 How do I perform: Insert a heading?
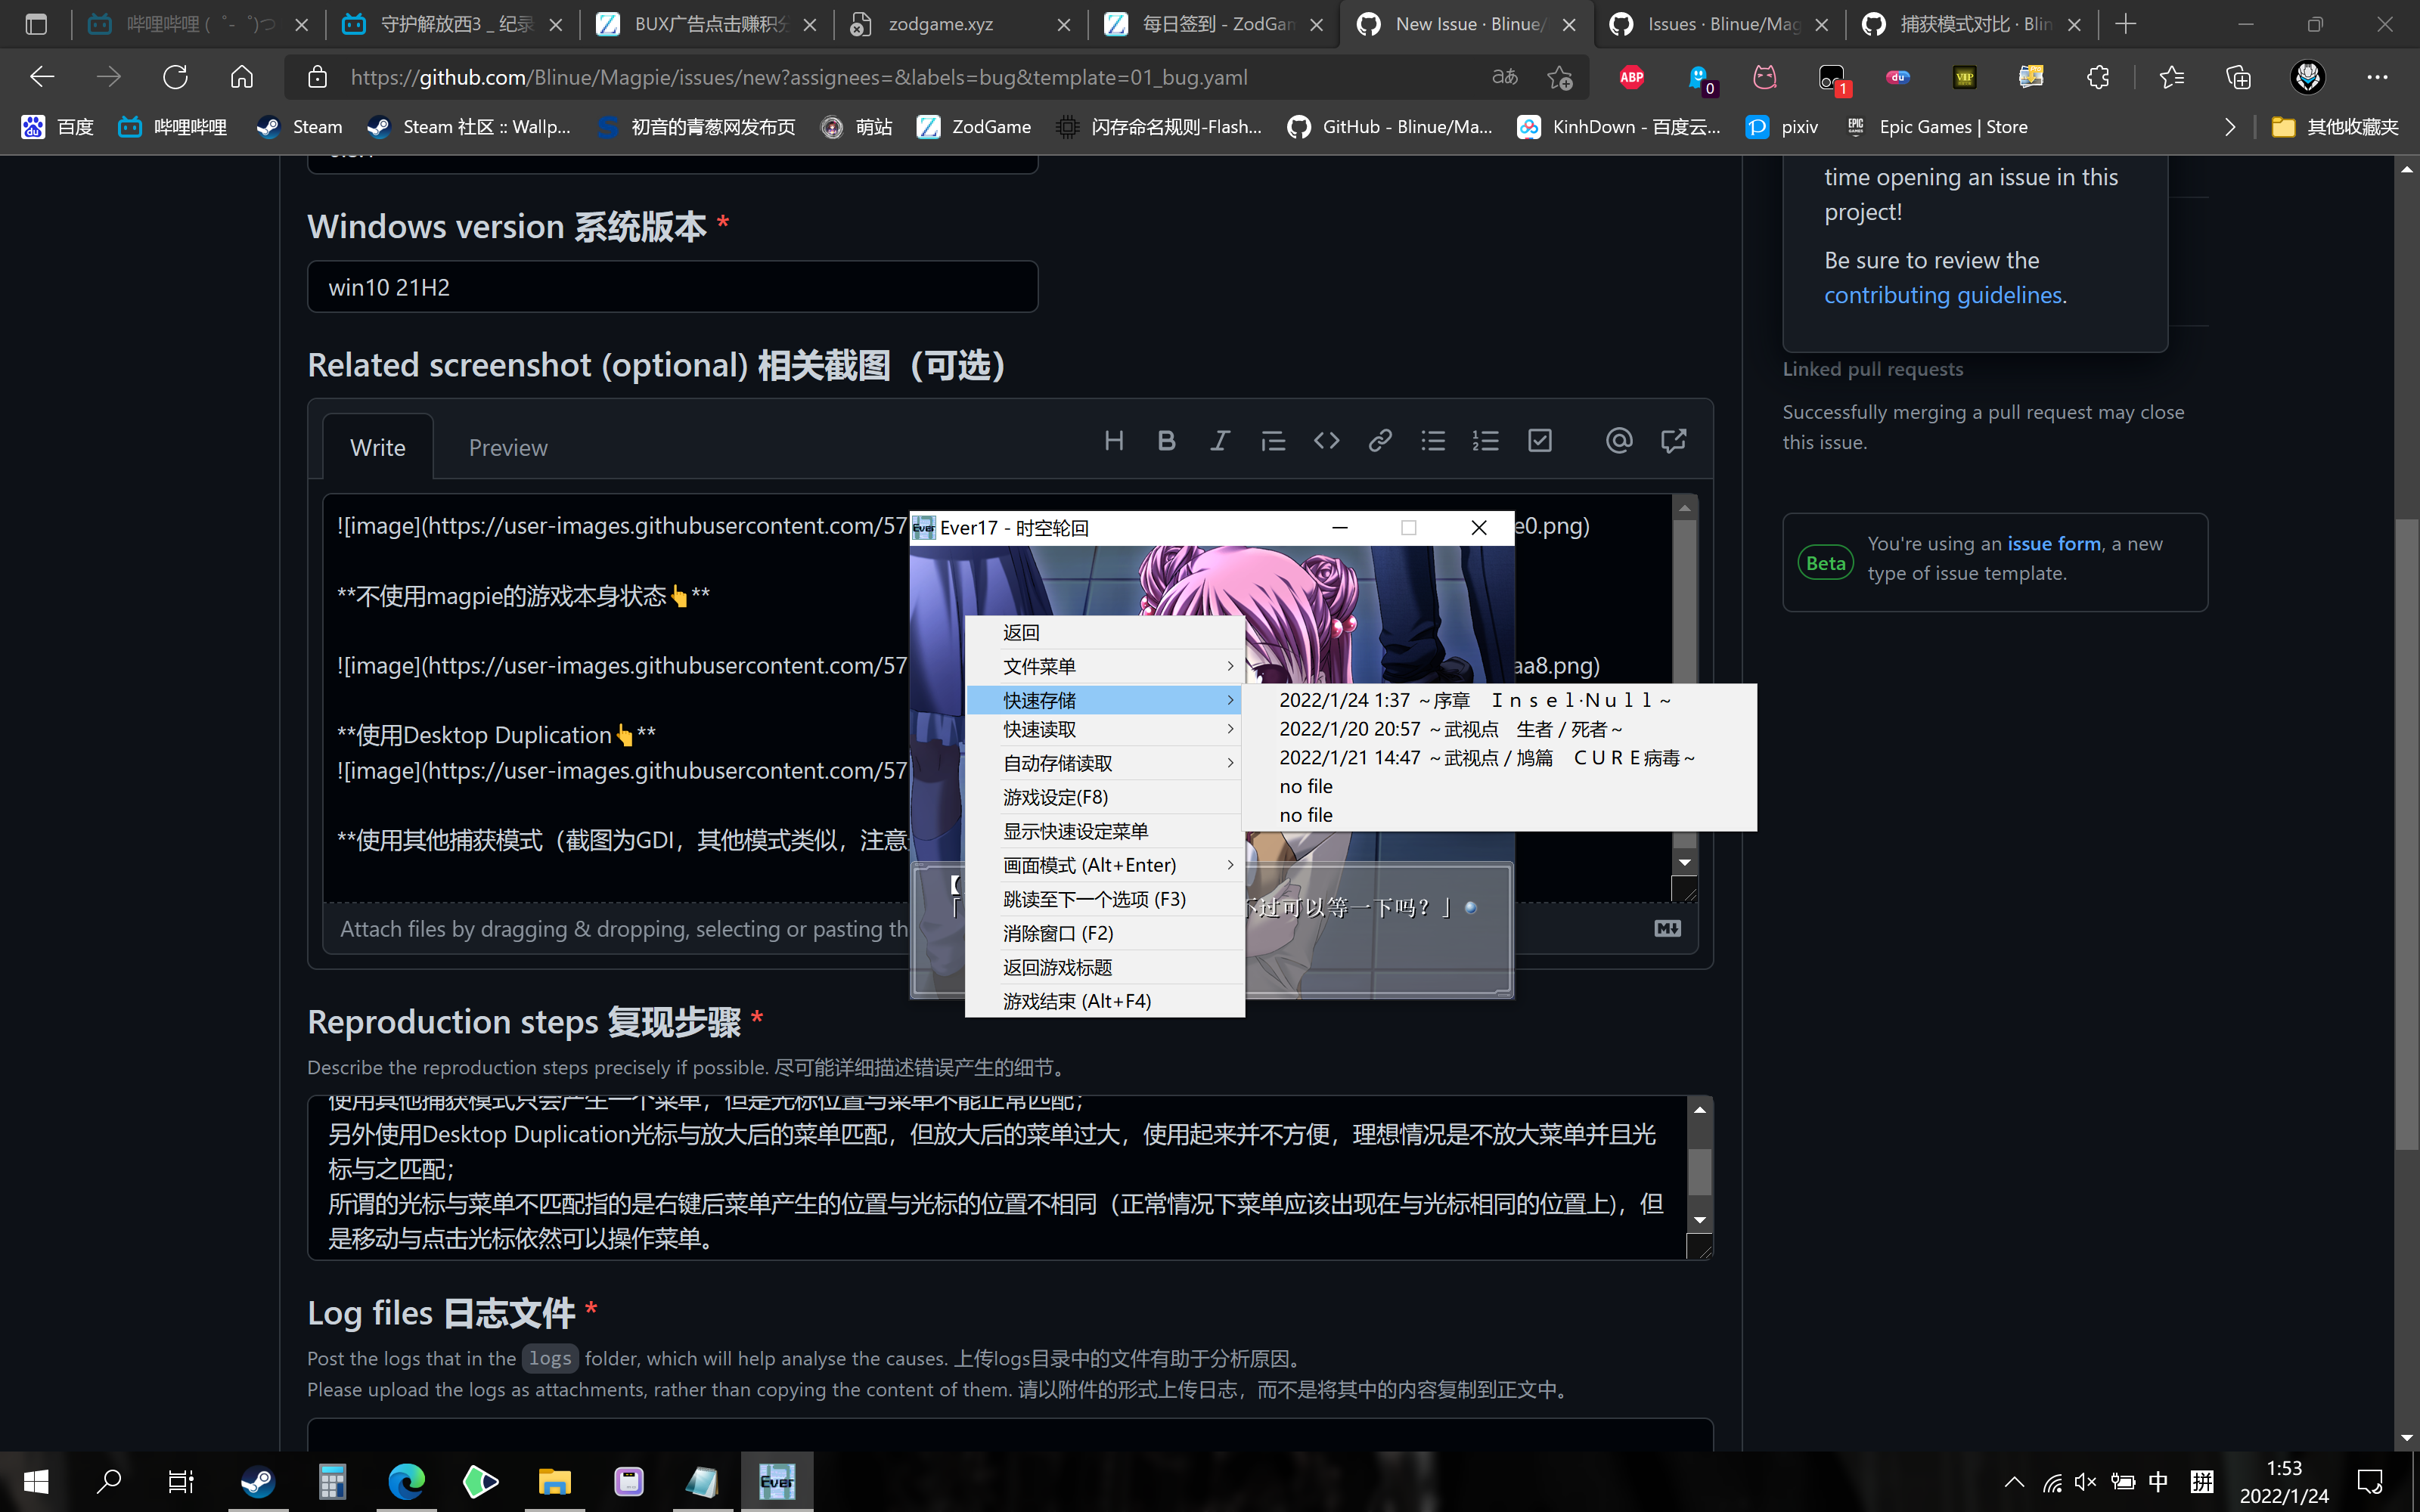pos(1113,440)
